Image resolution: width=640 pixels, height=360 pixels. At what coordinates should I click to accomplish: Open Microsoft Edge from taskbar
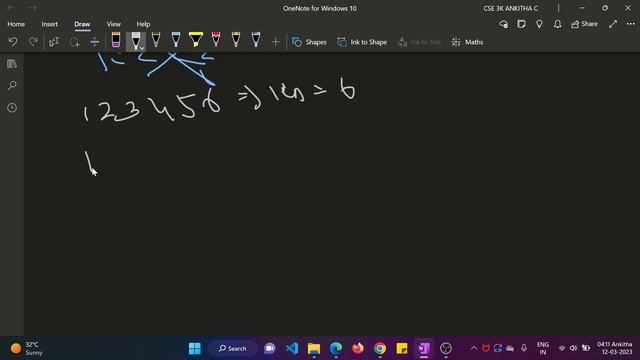coord(336,349)
